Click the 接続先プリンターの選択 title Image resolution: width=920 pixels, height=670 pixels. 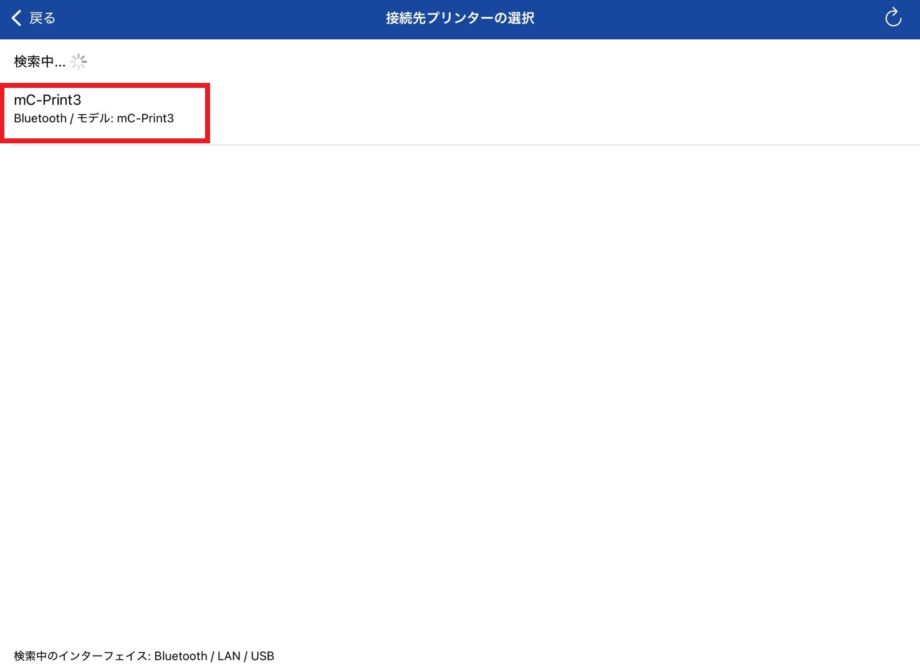[x=460, y=18]
